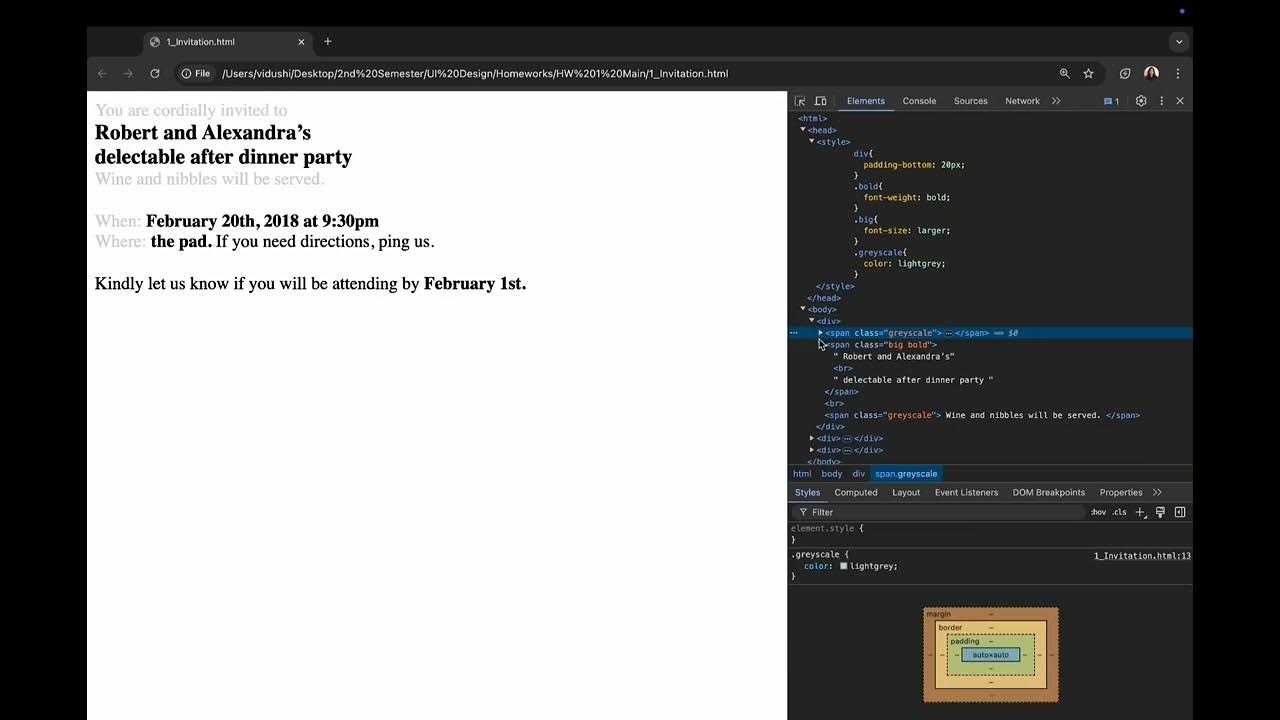Click the styles Filter input
The height and width of the screenshot is (720, 1280).
(x=940, y=512)
